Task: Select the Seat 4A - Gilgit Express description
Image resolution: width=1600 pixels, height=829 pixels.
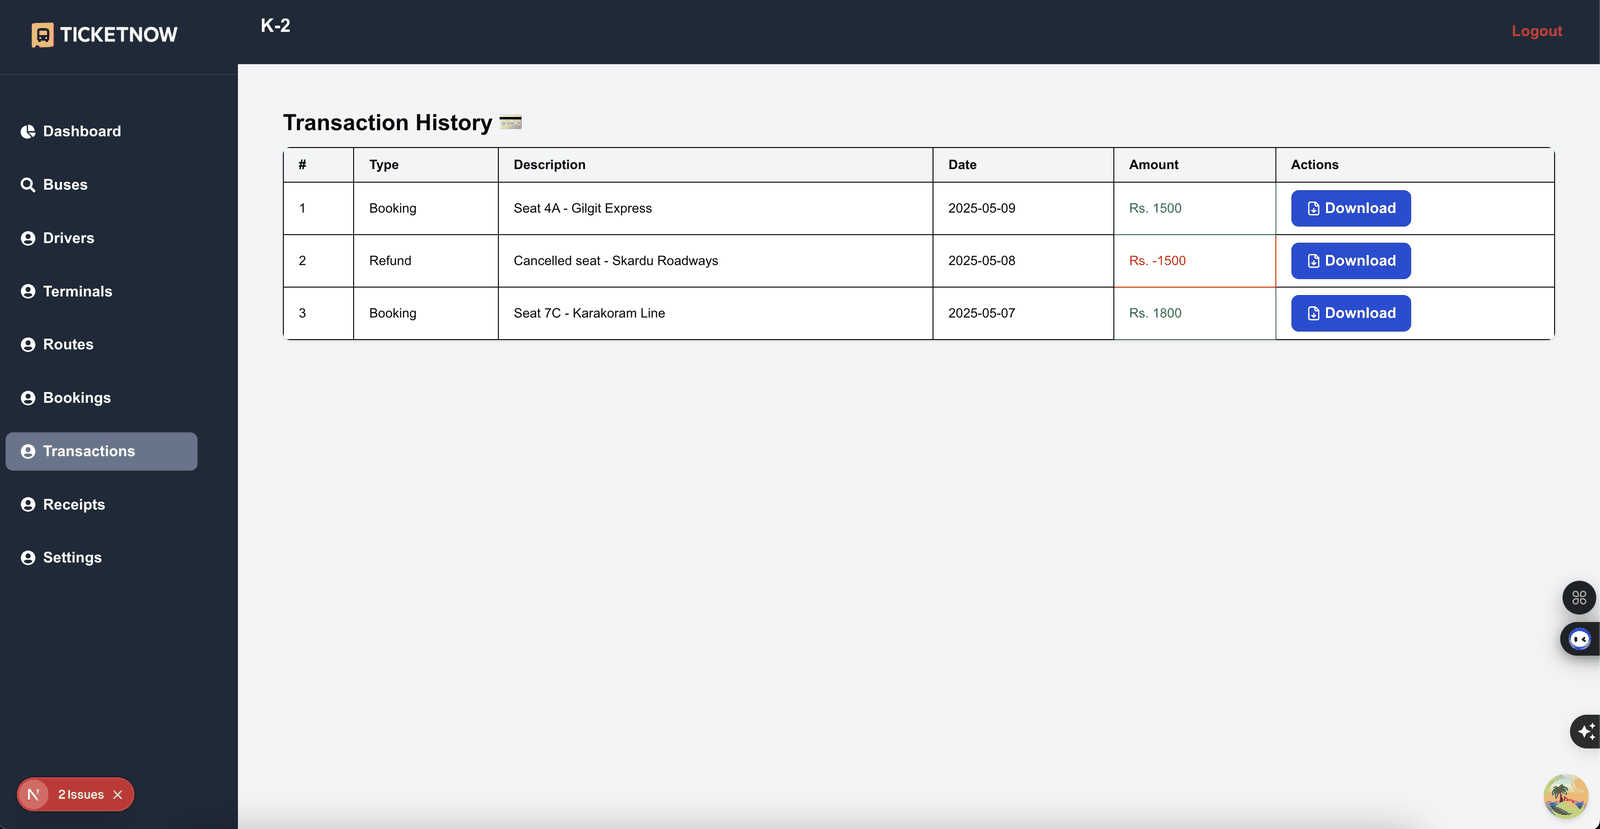Action: [x=583, y=208]
